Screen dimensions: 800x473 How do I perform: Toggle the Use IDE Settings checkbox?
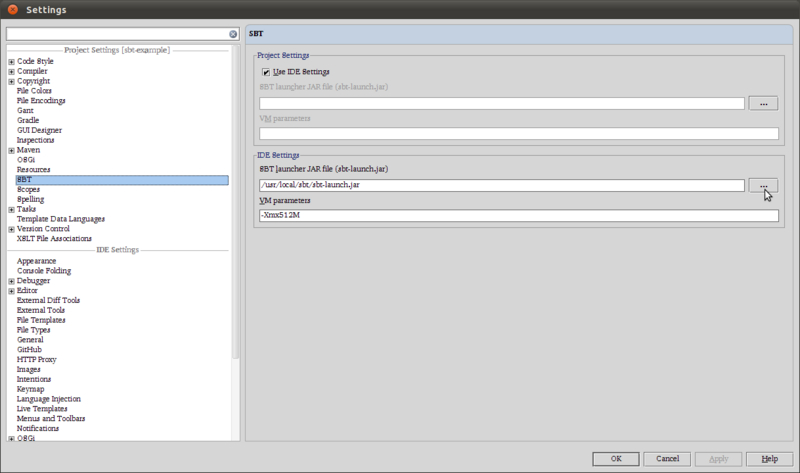coord(266,72)
